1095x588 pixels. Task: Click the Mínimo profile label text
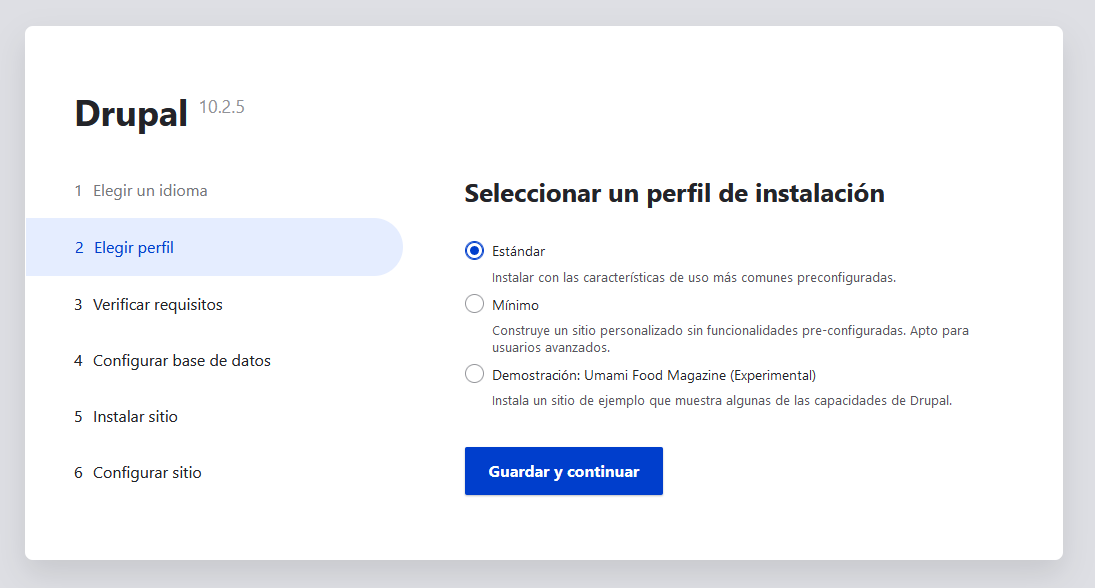(516, 304)
